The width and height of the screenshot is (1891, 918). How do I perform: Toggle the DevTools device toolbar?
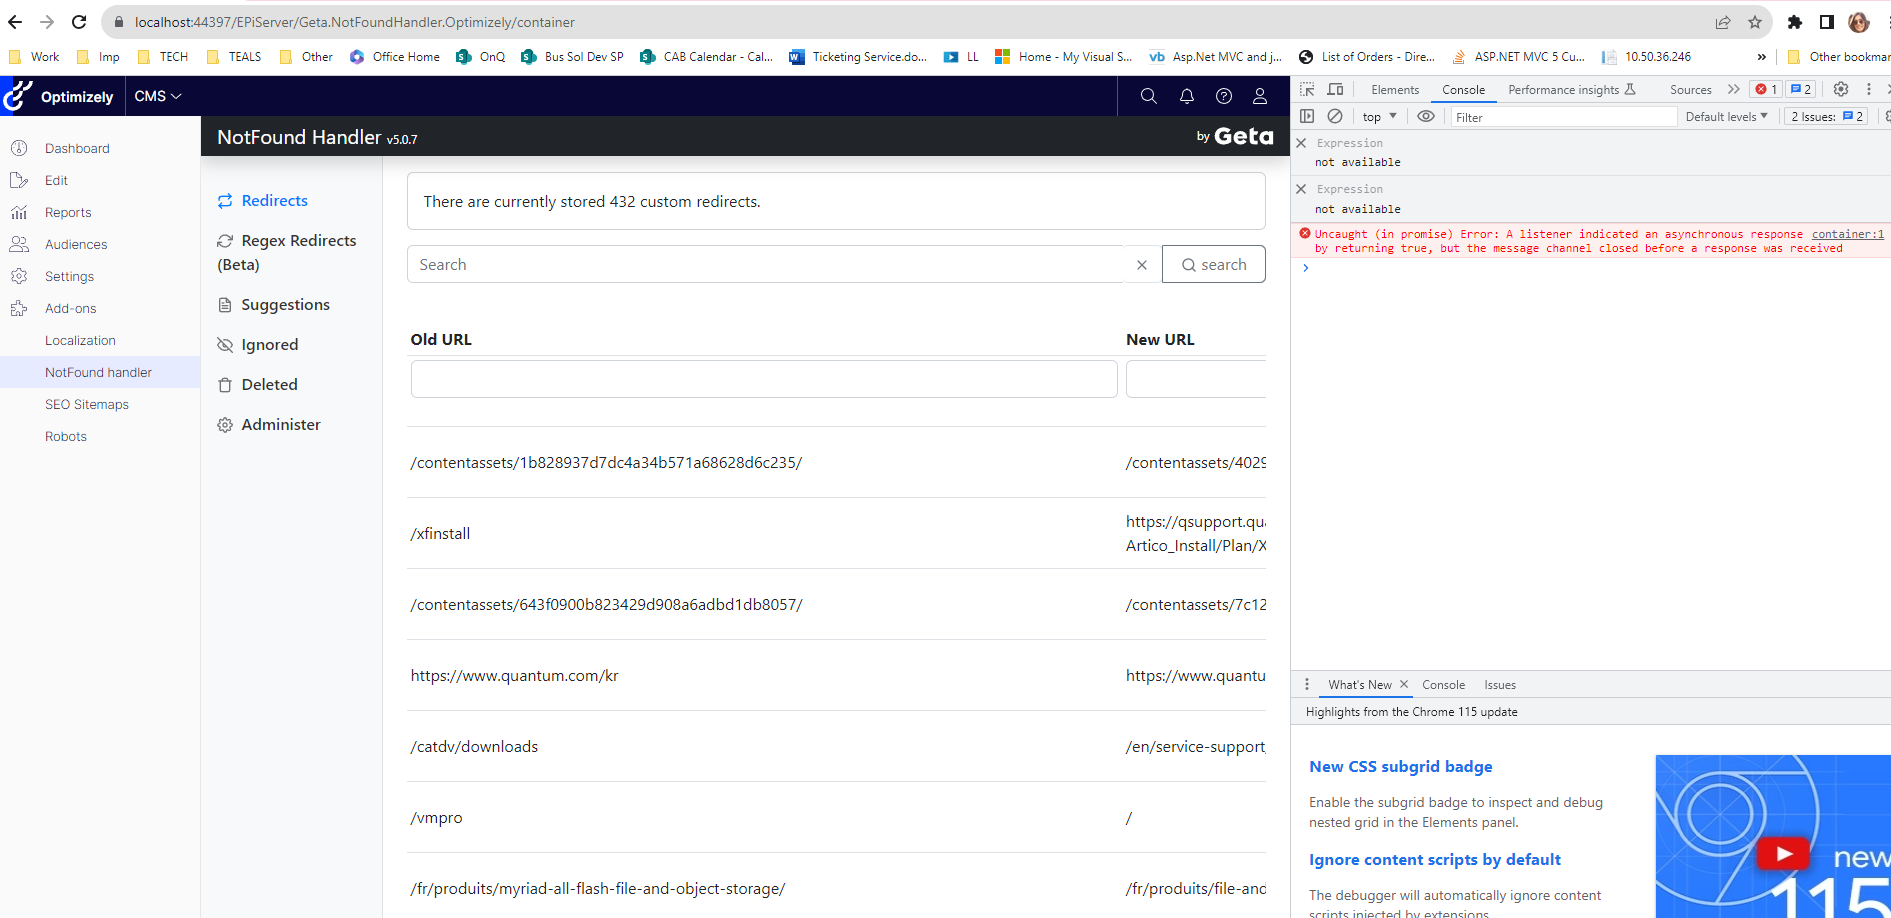click(x=1335, y=89)
